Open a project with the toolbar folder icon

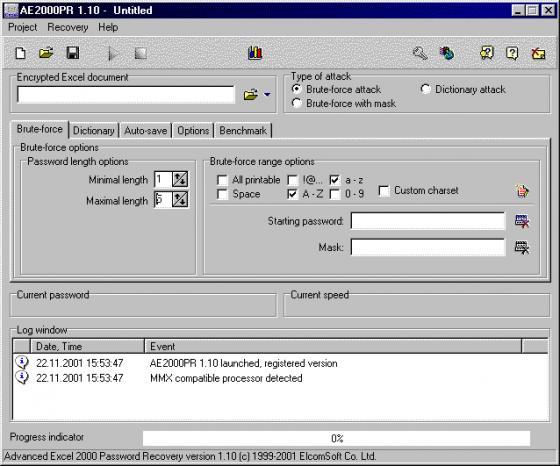46,53
